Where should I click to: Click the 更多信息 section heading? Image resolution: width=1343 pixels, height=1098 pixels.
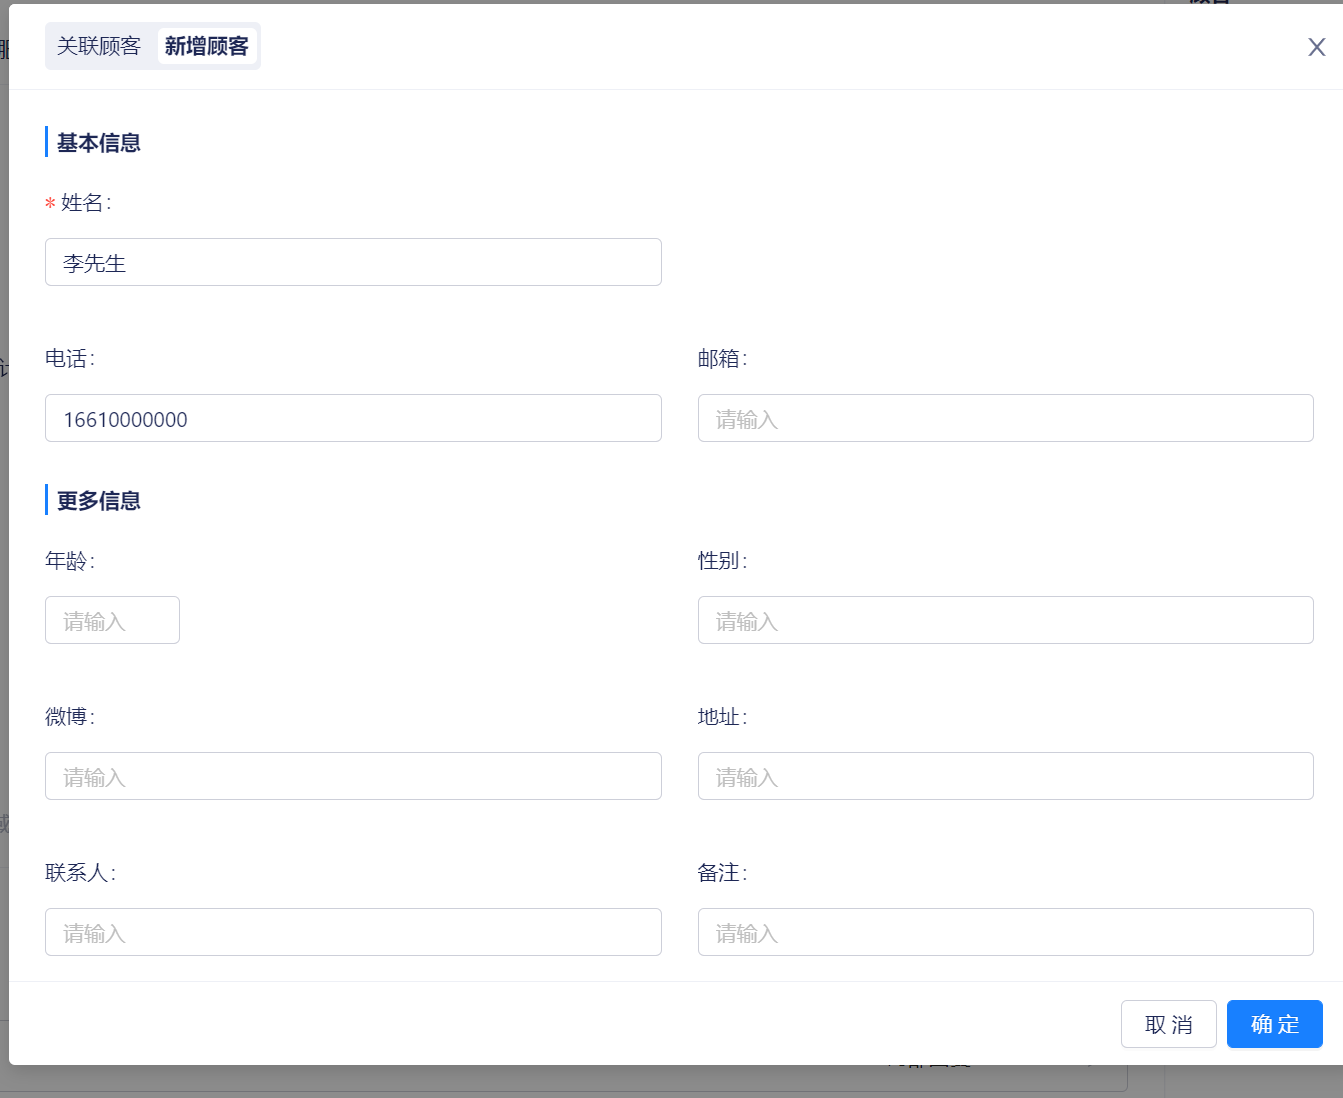tap(98, 501)
